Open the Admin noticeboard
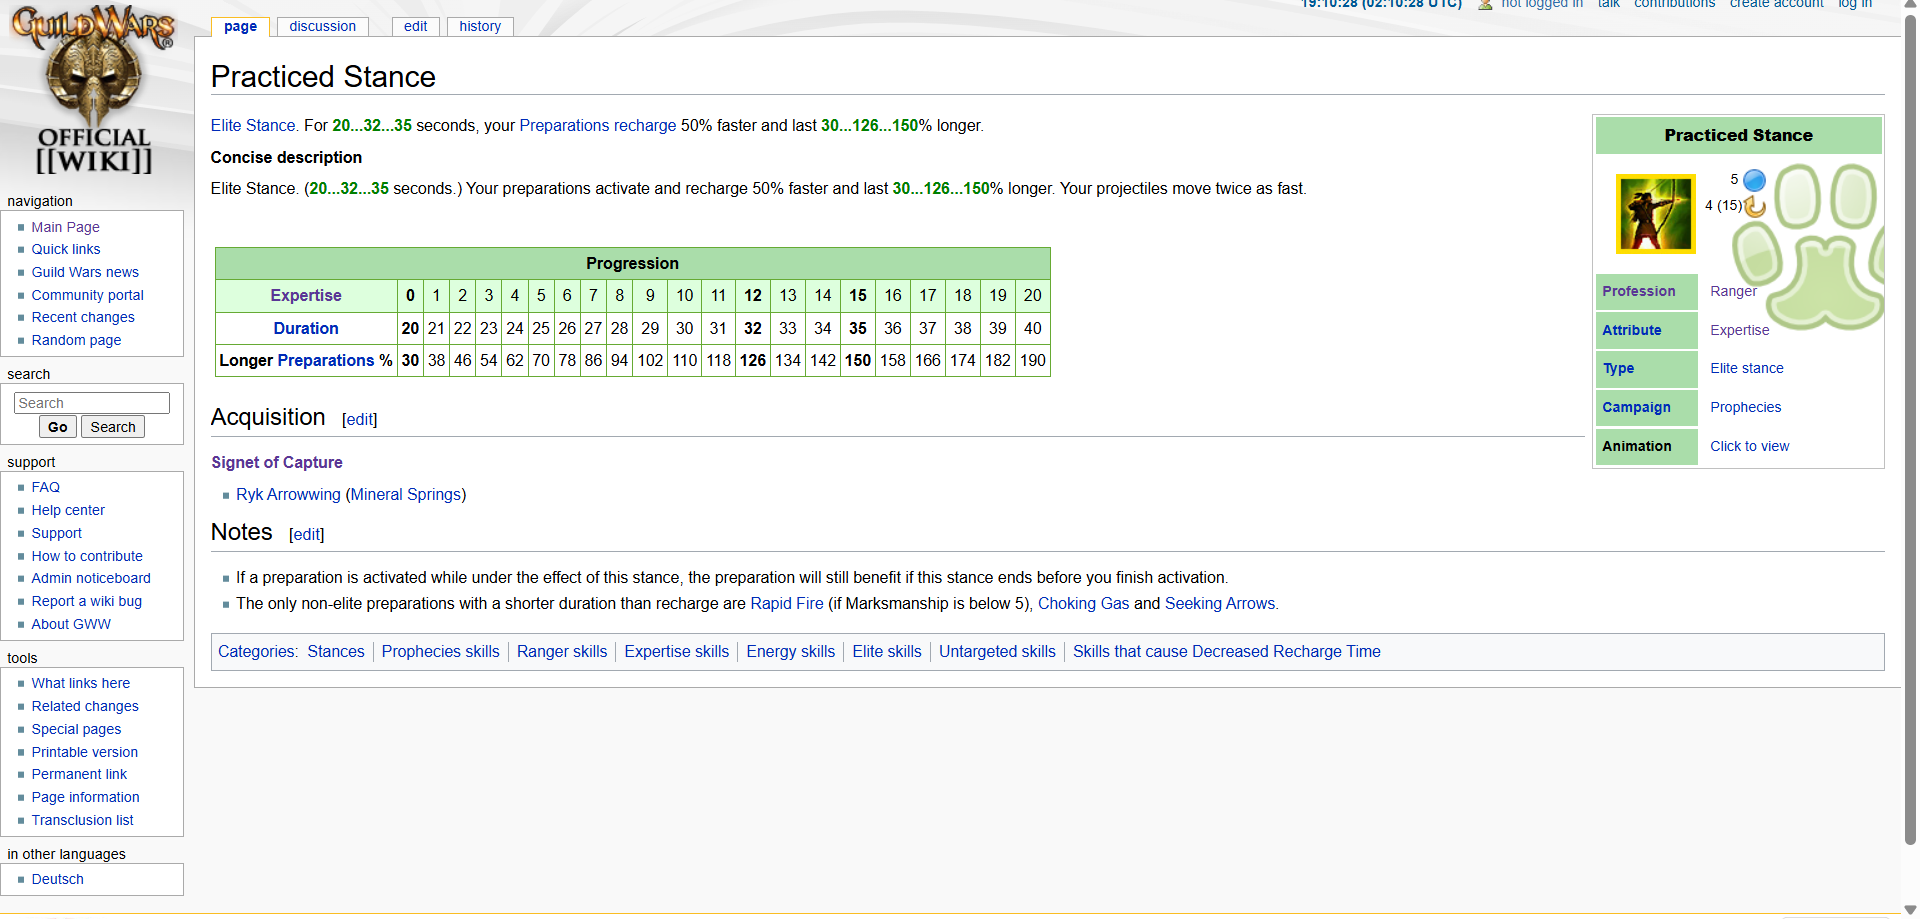Screen dimensions: 1920x919 (91, 578)
